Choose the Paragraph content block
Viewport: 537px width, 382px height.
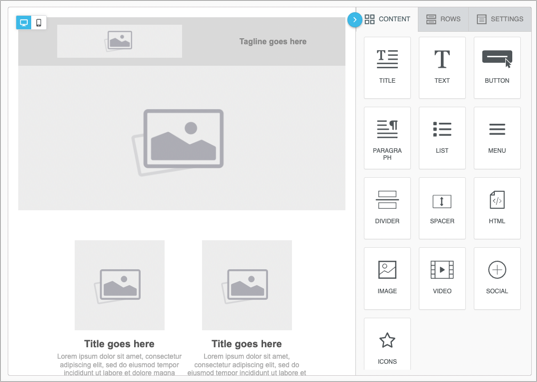coord(387,138)
